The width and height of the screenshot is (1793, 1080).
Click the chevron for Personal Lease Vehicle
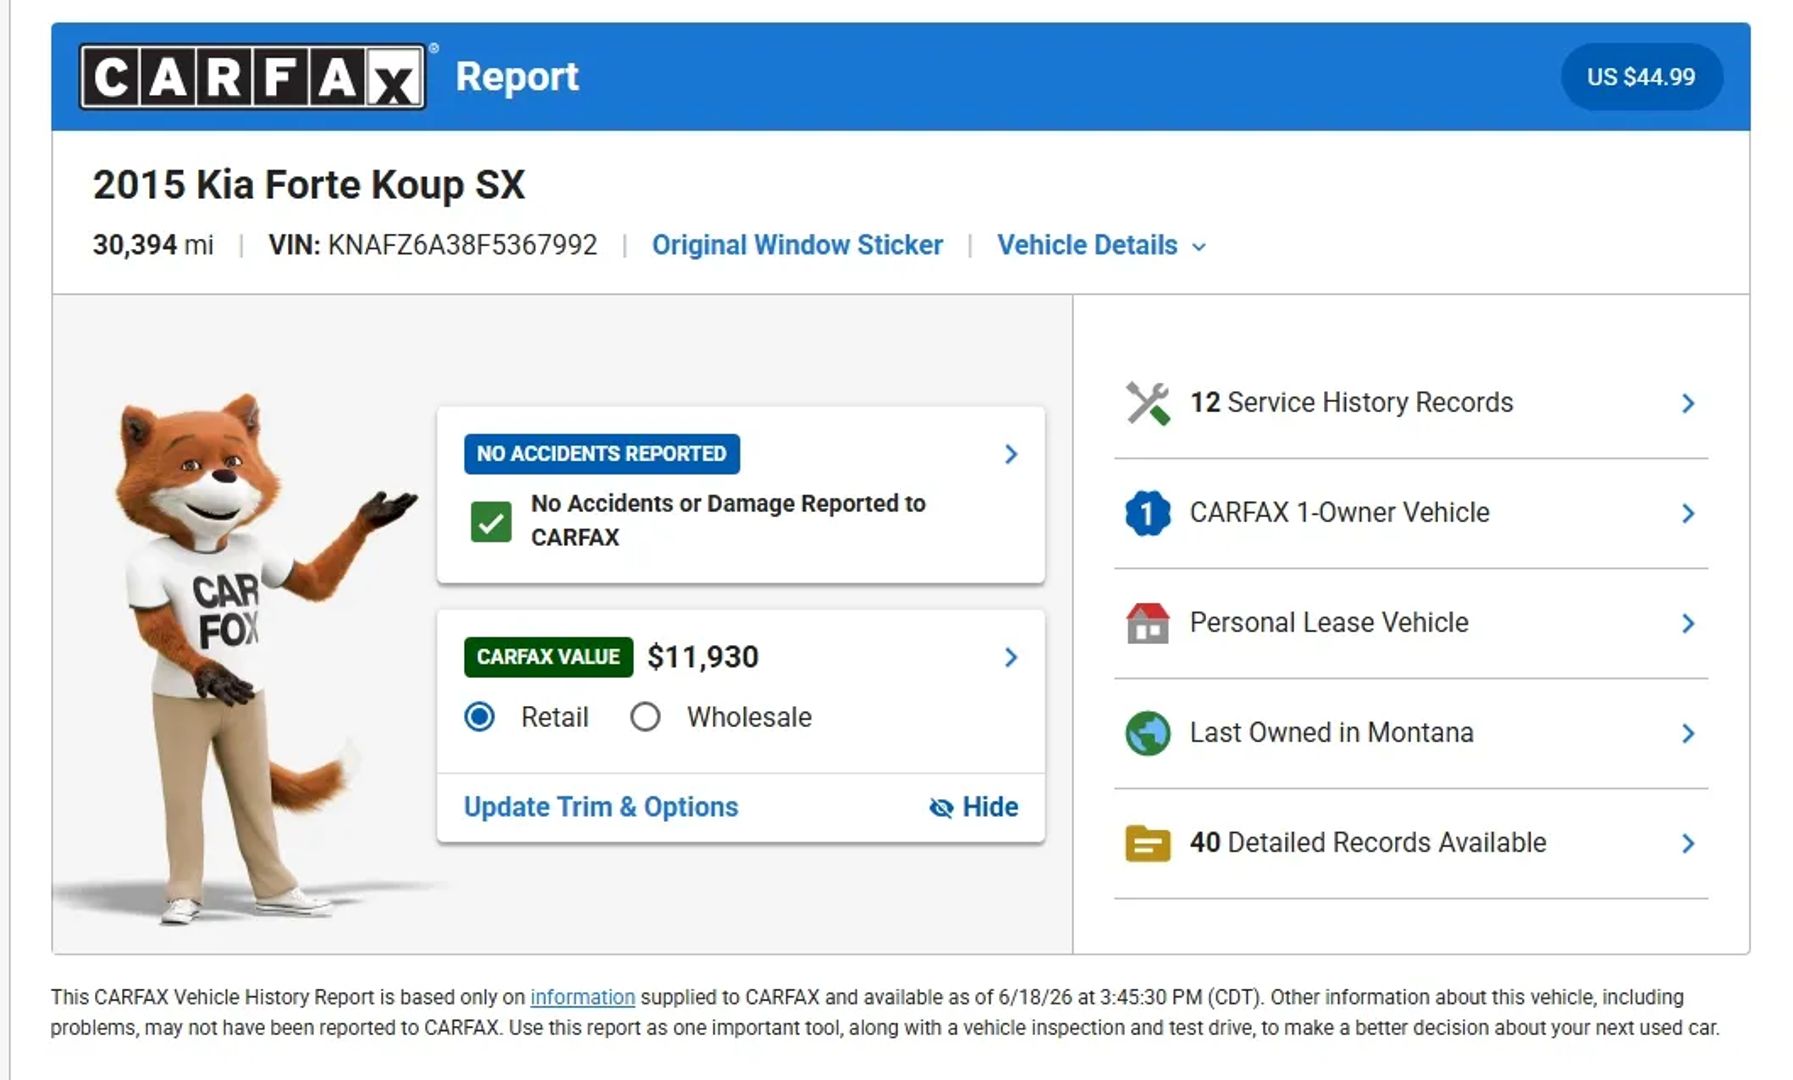point(1688,623)
